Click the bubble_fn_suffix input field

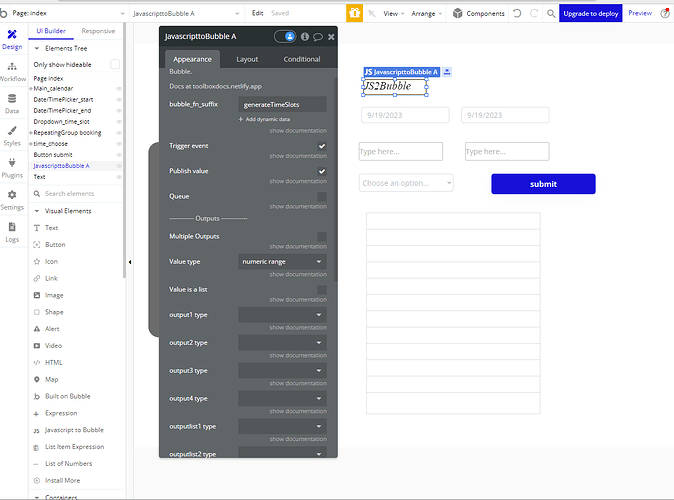(282, 104)
